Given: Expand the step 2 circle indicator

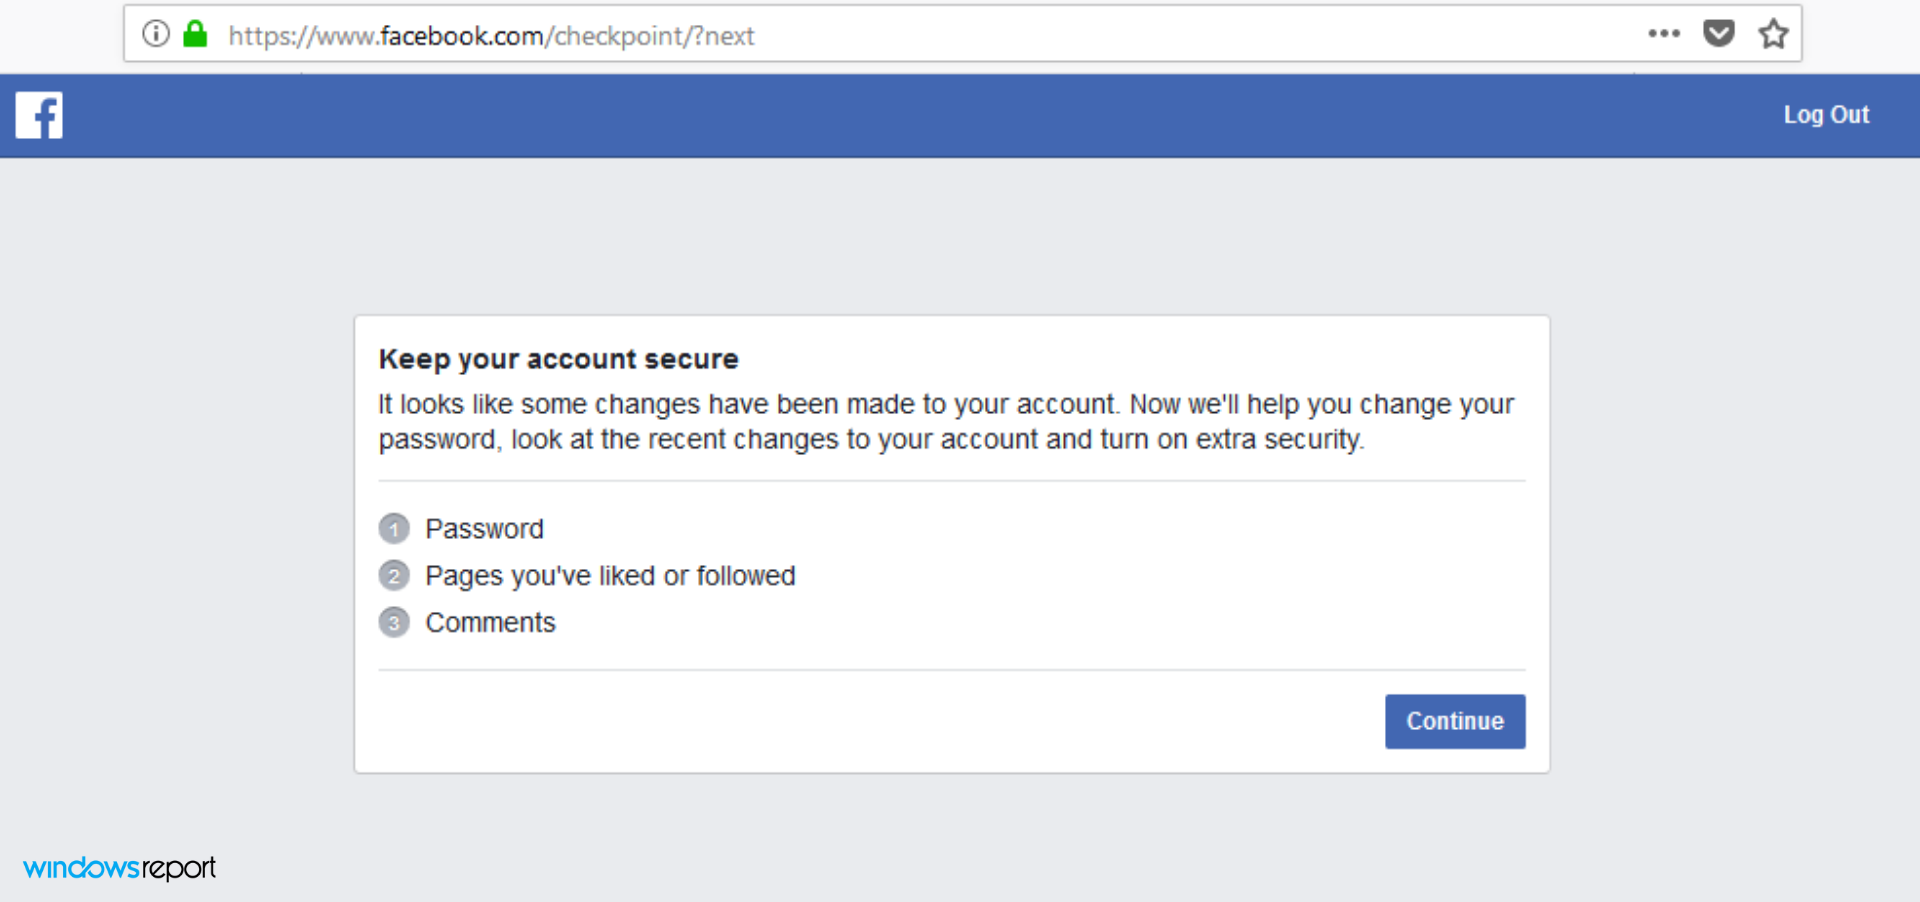Looking at the screenshot, I should tap(394, 575).
